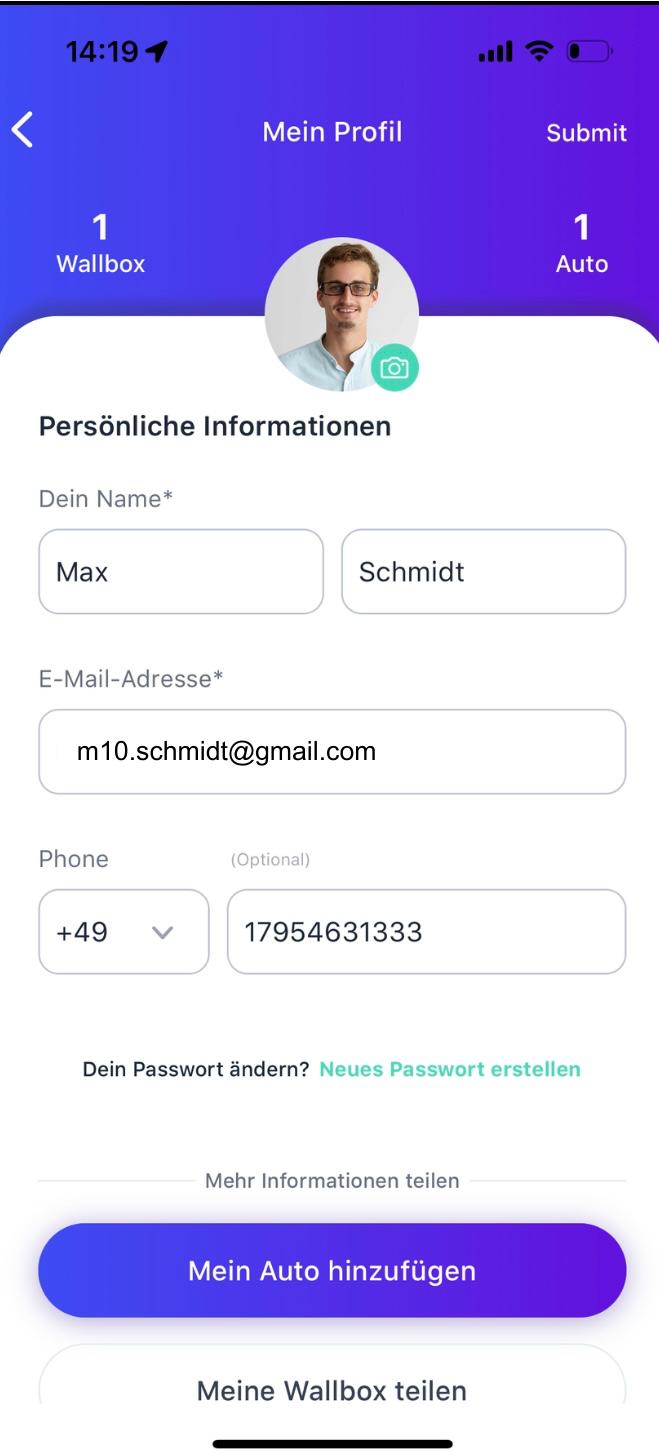
Task: Open the +49 country code dropdown
Action: pyautogui.click(x=124, y=932)
